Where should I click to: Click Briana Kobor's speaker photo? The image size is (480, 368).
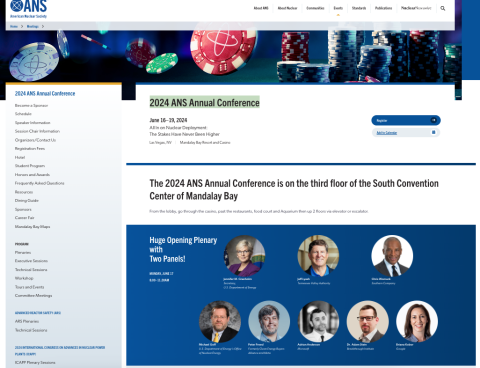click(417, 321)
